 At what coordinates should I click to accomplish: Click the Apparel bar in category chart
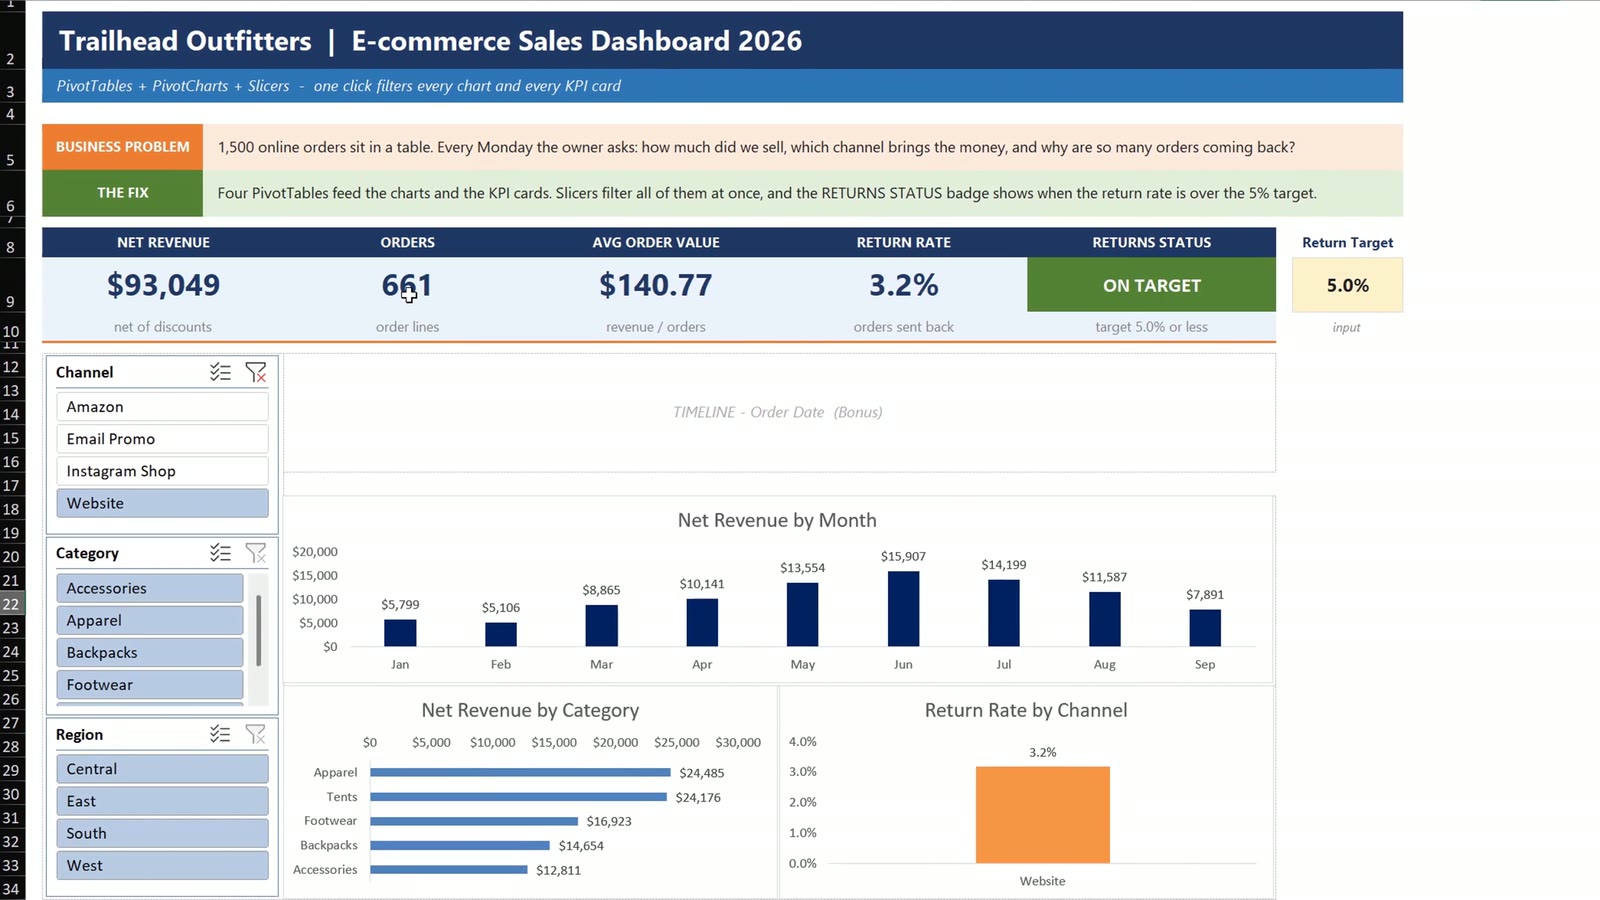(x=520, y=772)
